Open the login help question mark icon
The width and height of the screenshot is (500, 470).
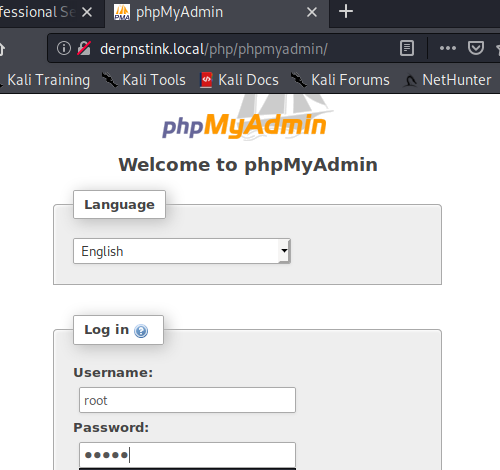tap(141, 331)
